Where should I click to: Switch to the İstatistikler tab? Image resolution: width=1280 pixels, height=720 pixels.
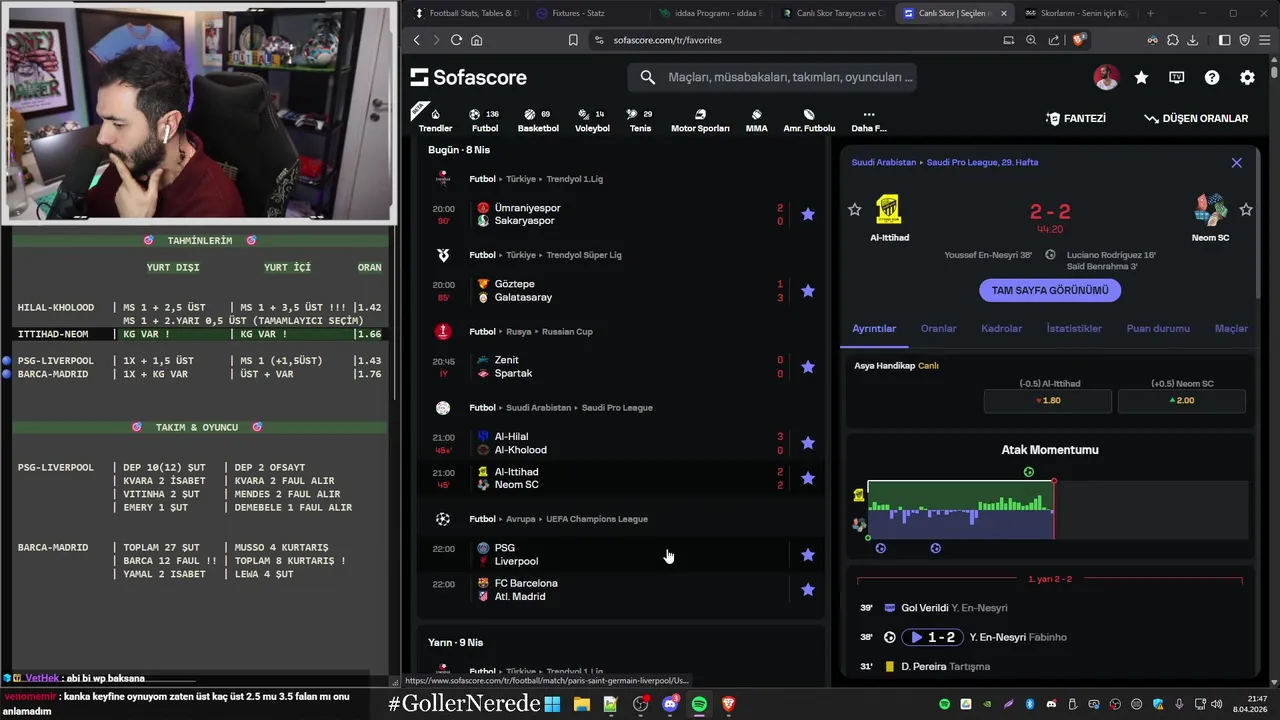1074,329
